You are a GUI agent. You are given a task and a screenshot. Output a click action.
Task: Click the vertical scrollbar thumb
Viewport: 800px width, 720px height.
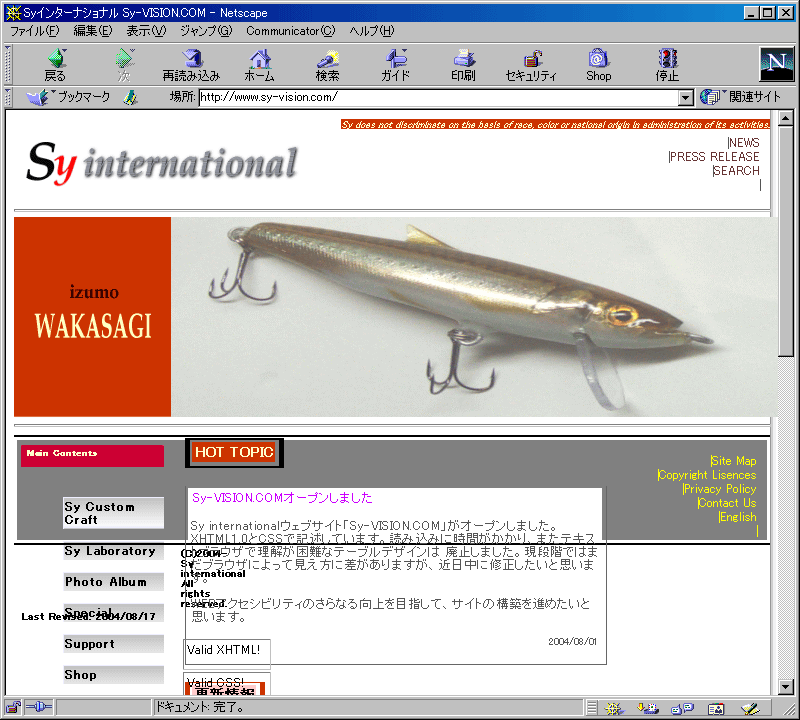[786, 241]
